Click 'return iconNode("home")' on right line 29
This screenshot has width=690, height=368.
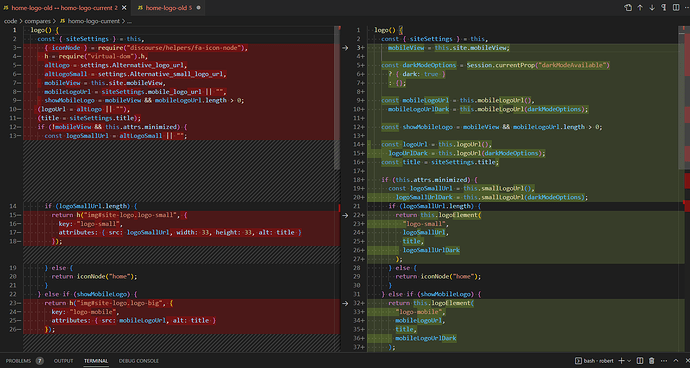coord(438,276)
